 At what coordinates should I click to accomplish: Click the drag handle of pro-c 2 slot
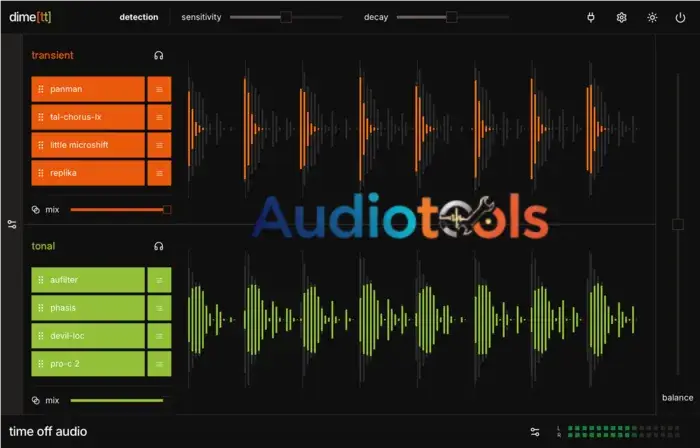[41, 364]
